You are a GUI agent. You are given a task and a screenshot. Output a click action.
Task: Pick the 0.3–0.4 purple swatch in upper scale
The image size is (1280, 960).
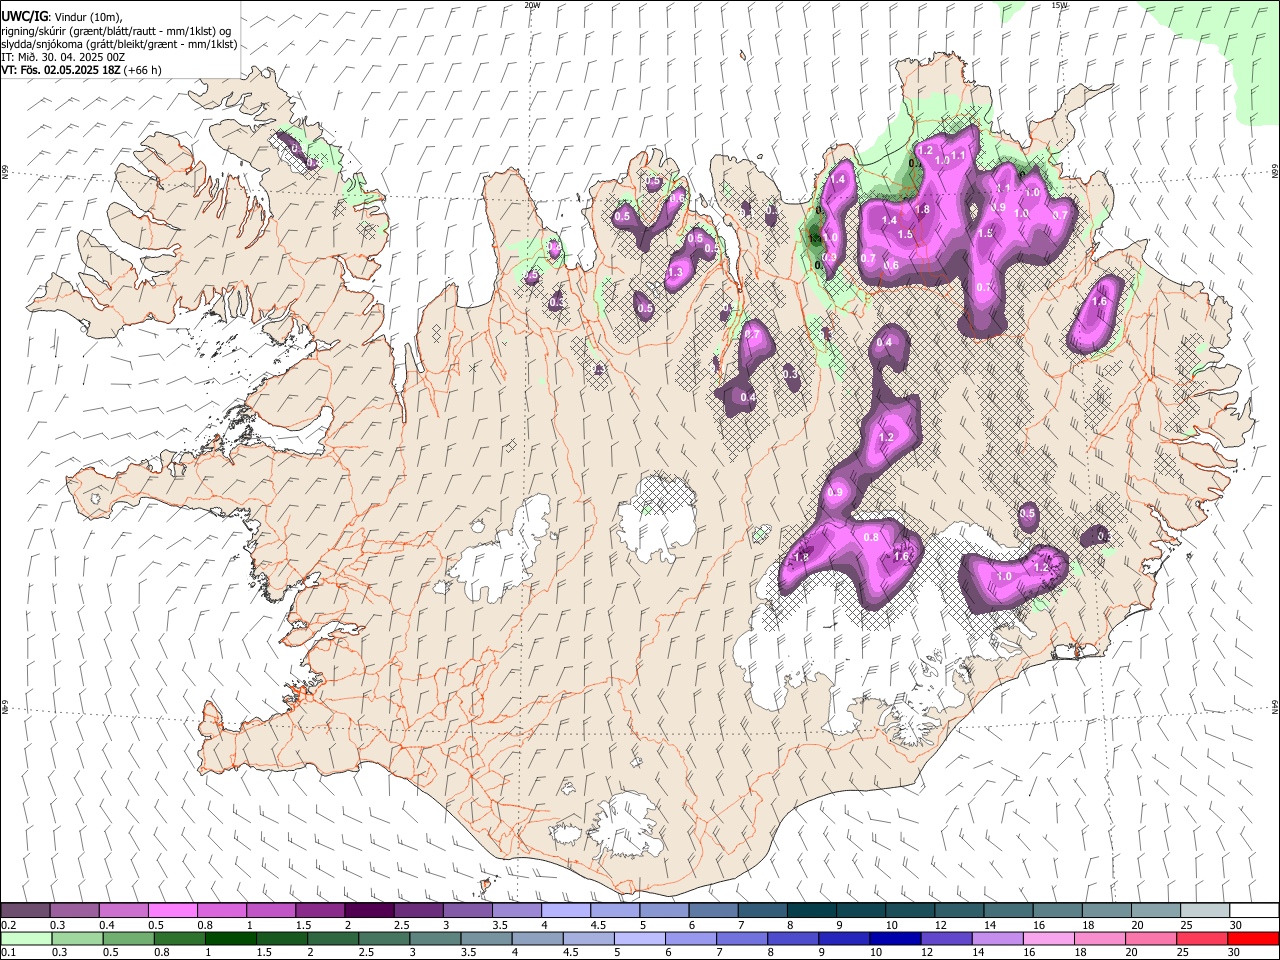[x=74, y=910]
